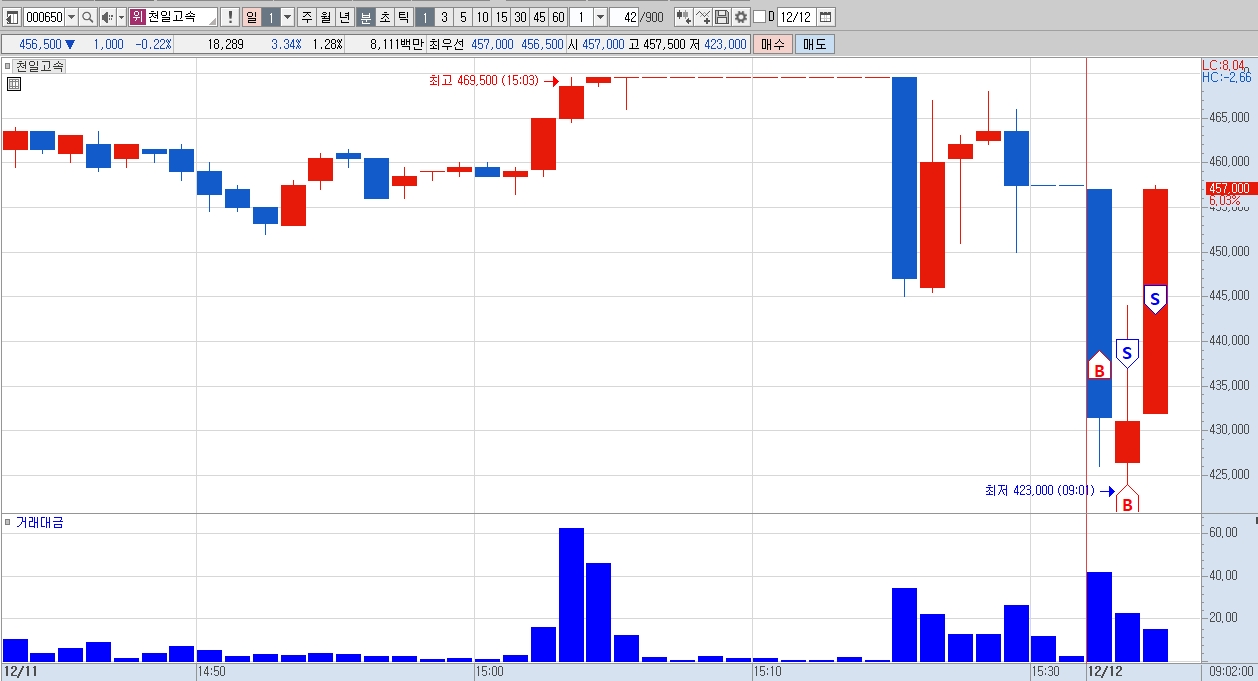This screenshot has width=1258, height=681.
Task: Click the 매도 sell button
Action: (814, 44)
